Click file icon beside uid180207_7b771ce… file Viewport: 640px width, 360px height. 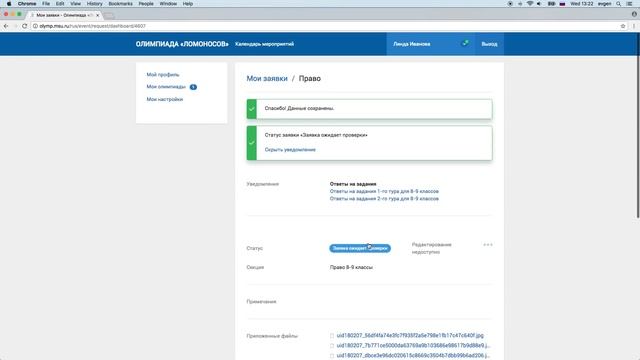click(332, 346)
